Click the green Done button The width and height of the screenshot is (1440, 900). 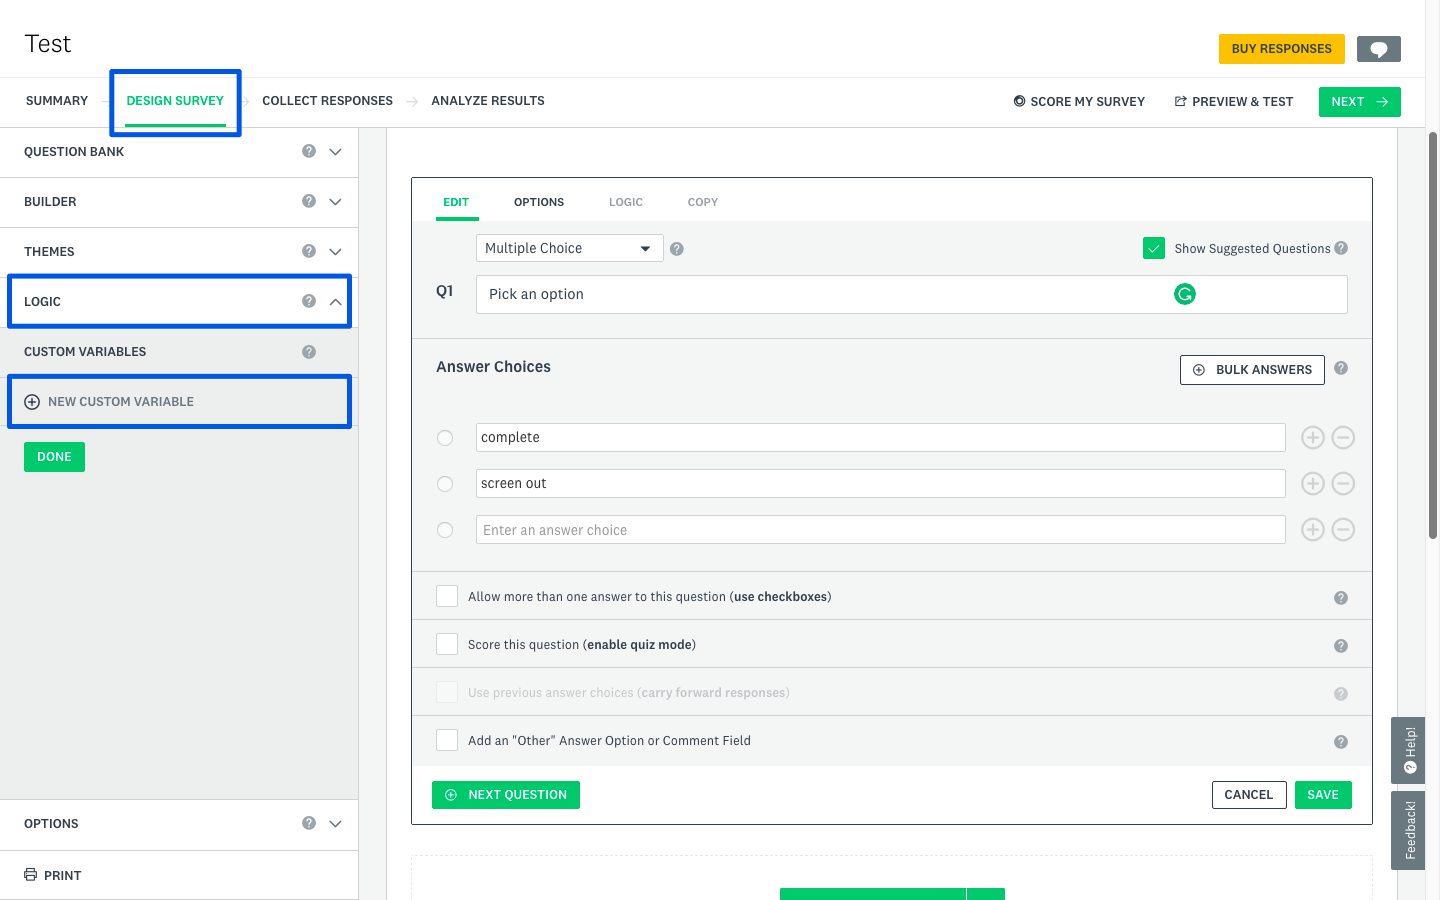(54, 457)
